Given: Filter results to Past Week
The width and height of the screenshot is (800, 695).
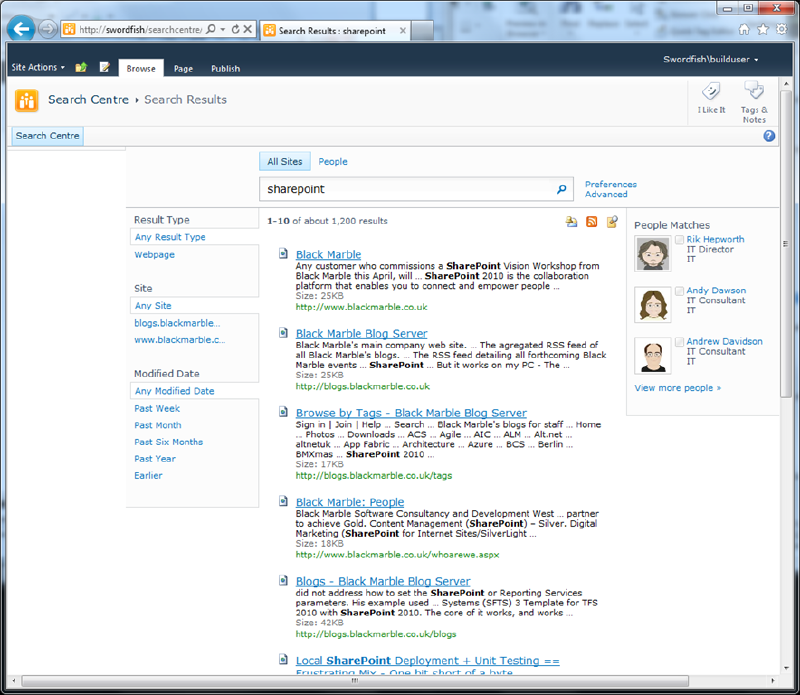Looking at the screenshot, I should point(157,408).
